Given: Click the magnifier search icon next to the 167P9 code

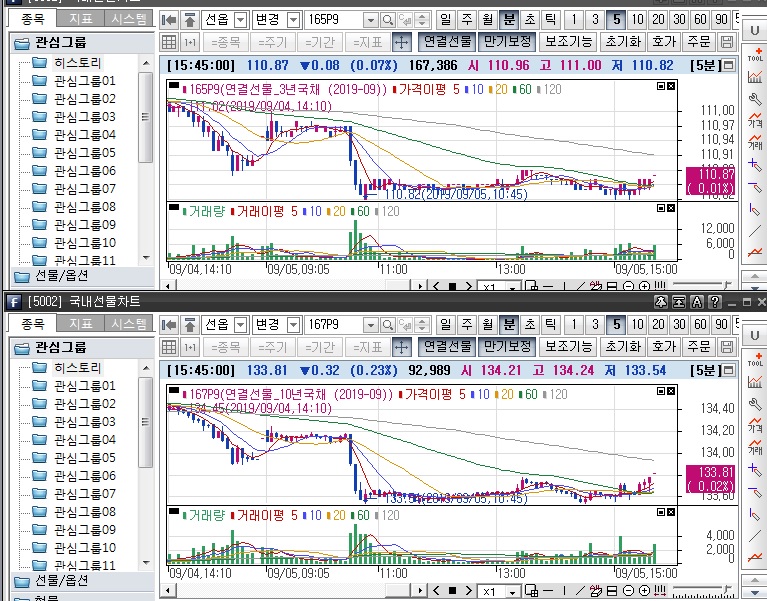Looking at the screenshot, I should [387, 325].
